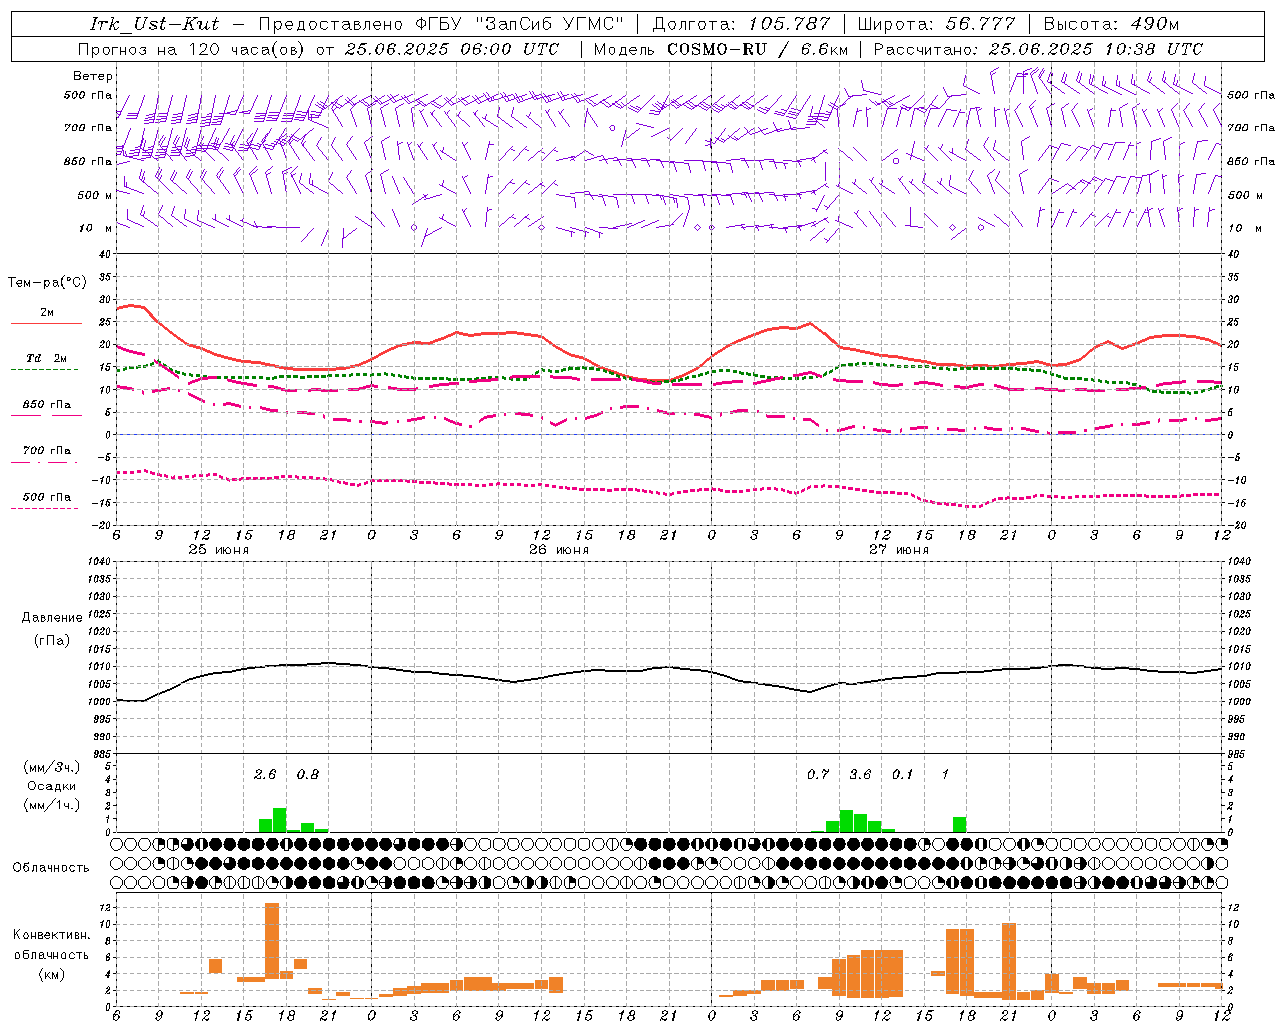Viewport: 1280px width, 1024px height.
Task: Select the precipitation total "0.8"
Action: [308, 774]
